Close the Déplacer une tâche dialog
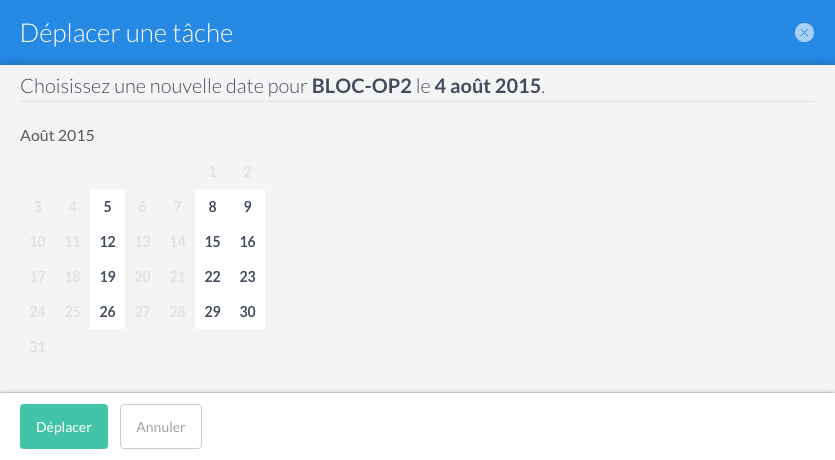The width and height of the screenshot is (835, 460). tap(804, 33)
